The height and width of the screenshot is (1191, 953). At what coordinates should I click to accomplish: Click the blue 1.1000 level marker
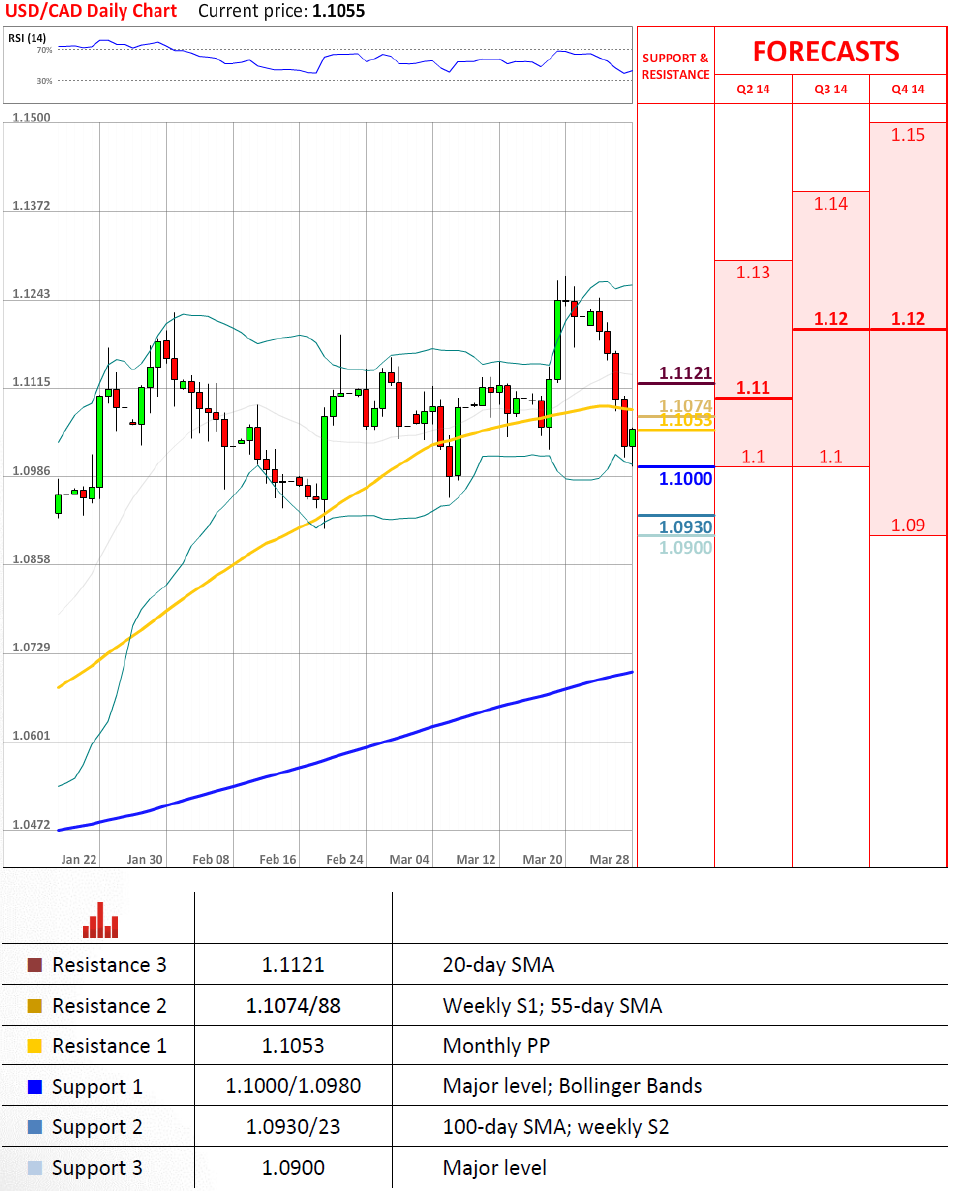tap(686, 479)
